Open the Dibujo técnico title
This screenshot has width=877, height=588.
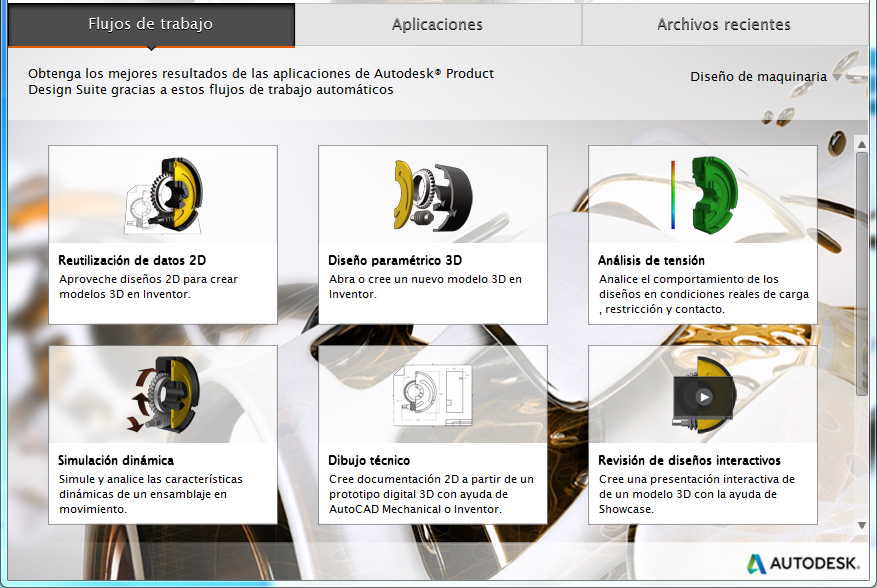click(369, 460)
